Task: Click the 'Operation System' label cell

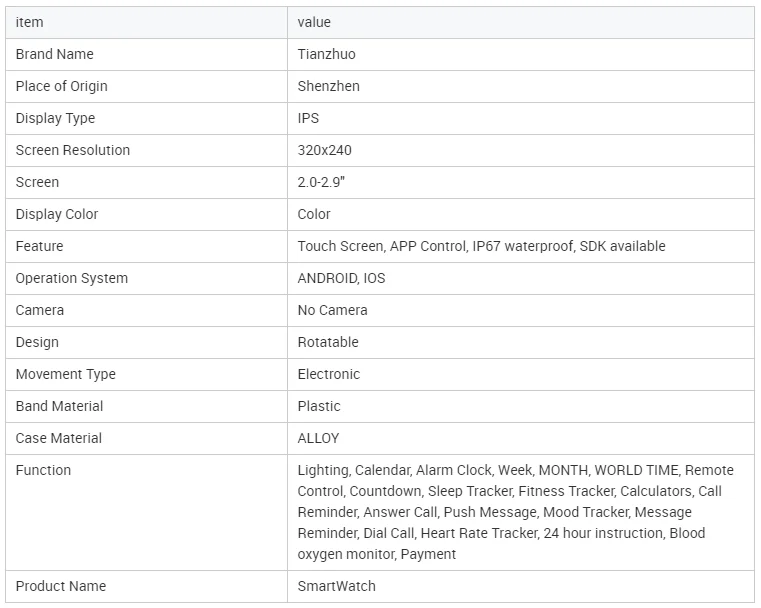Action: (x=71, y=278)
